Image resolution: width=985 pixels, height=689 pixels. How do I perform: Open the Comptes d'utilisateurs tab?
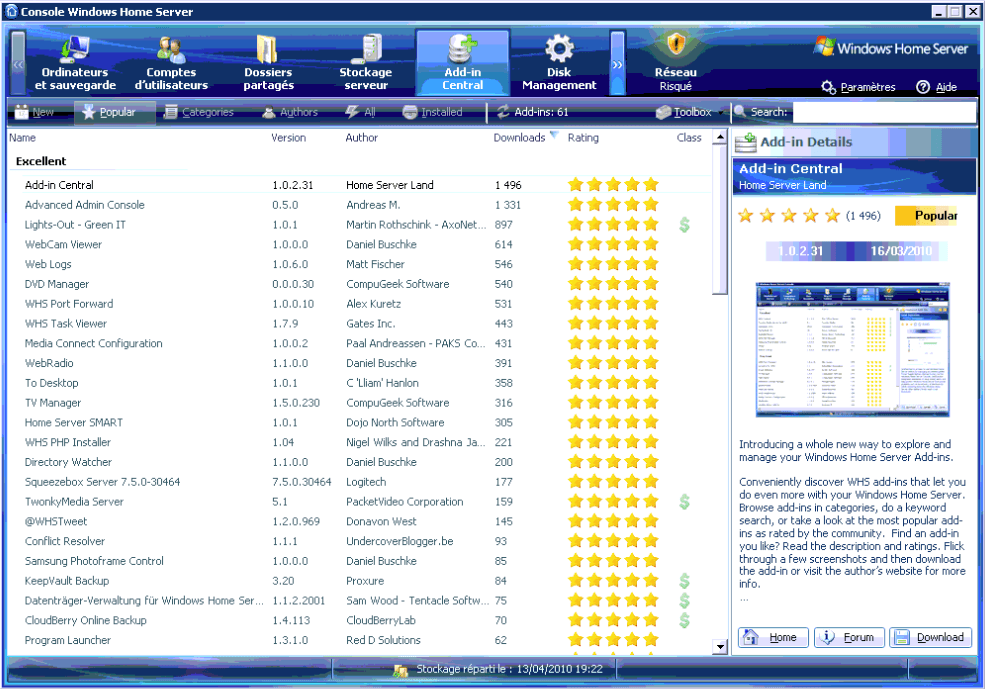(x=171, y=63)
